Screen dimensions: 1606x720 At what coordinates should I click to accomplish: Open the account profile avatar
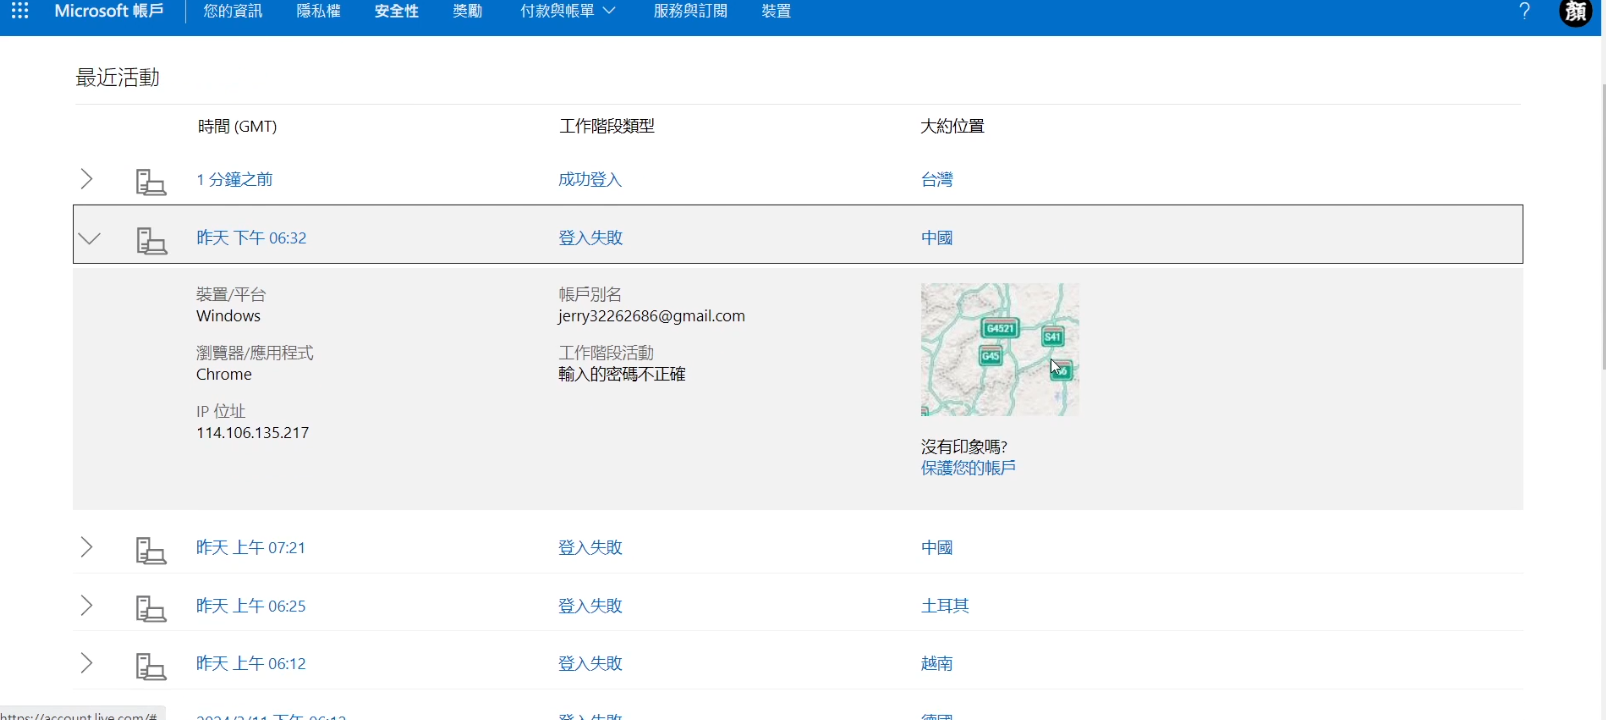1576,12
